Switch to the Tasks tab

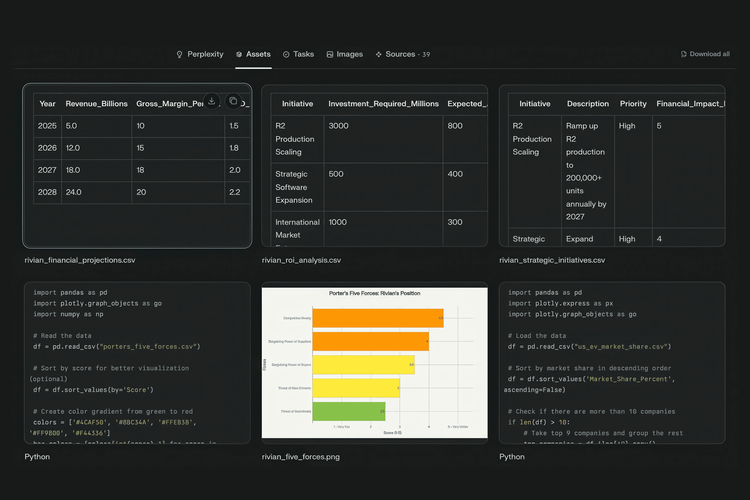click(x=298, y=54)
